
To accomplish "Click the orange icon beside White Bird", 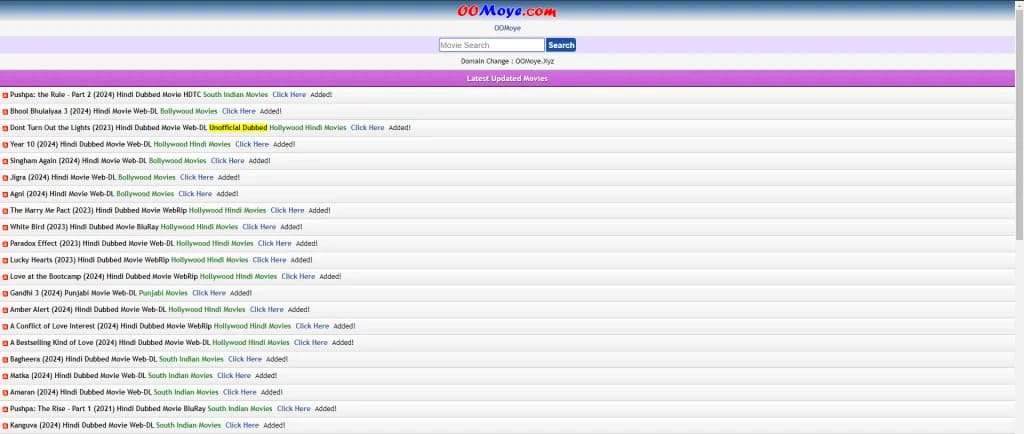I will (5, 227).
